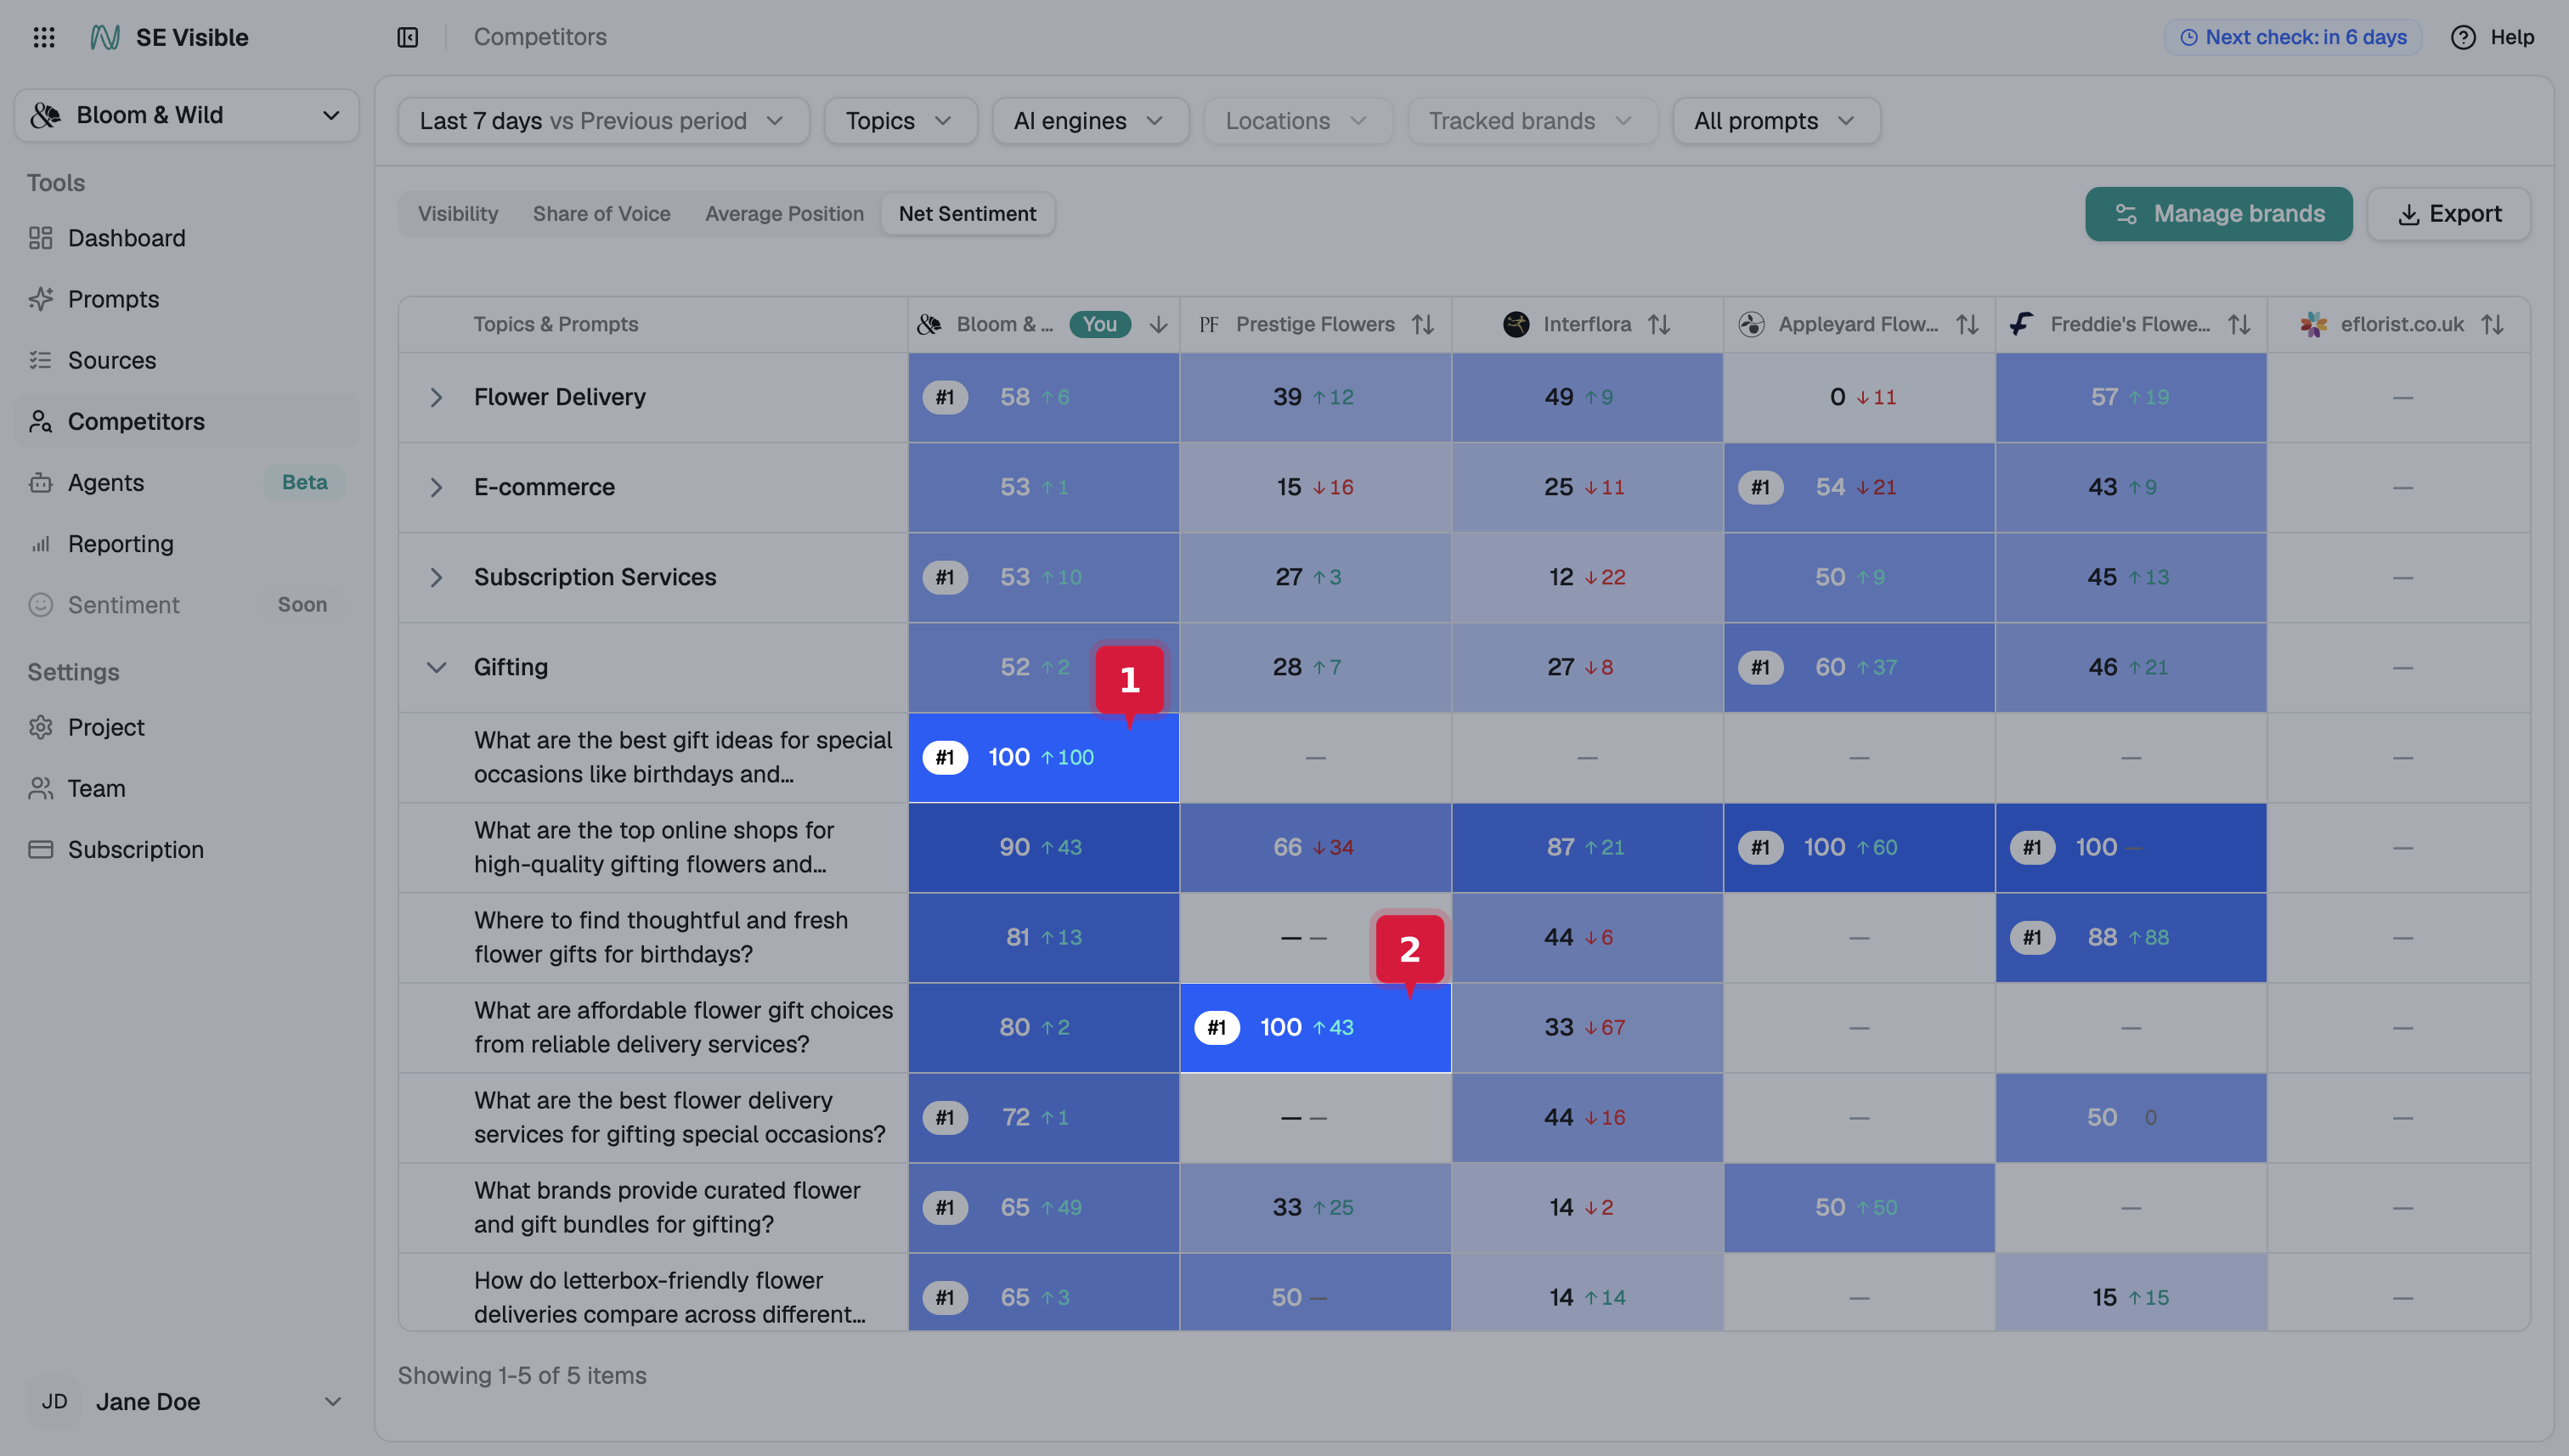Sort the Appleyard Flowers column
Image resolution: width=2569 pixels, height=1456 pixels.
pyautogui.click(x=1967, y=324)
